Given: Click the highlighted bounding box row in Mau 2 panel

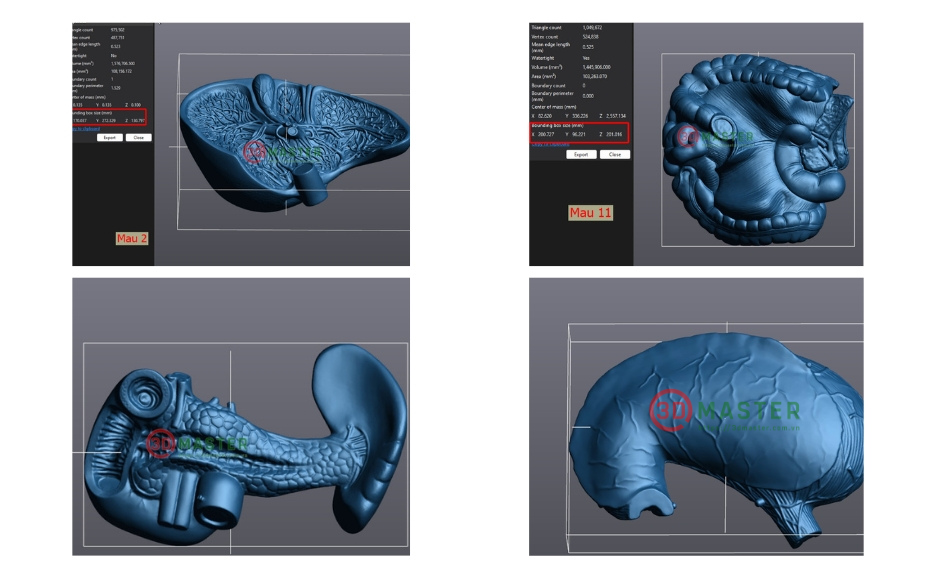Looking at the screenshot, I should [x=109, y=116].
